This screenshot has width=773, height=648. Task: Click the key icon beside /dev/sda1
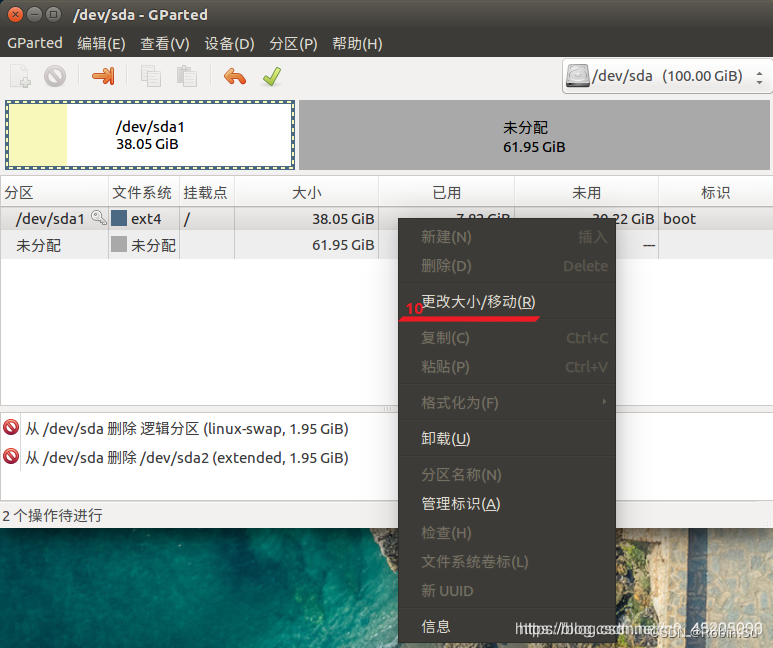tap(99, 217)
